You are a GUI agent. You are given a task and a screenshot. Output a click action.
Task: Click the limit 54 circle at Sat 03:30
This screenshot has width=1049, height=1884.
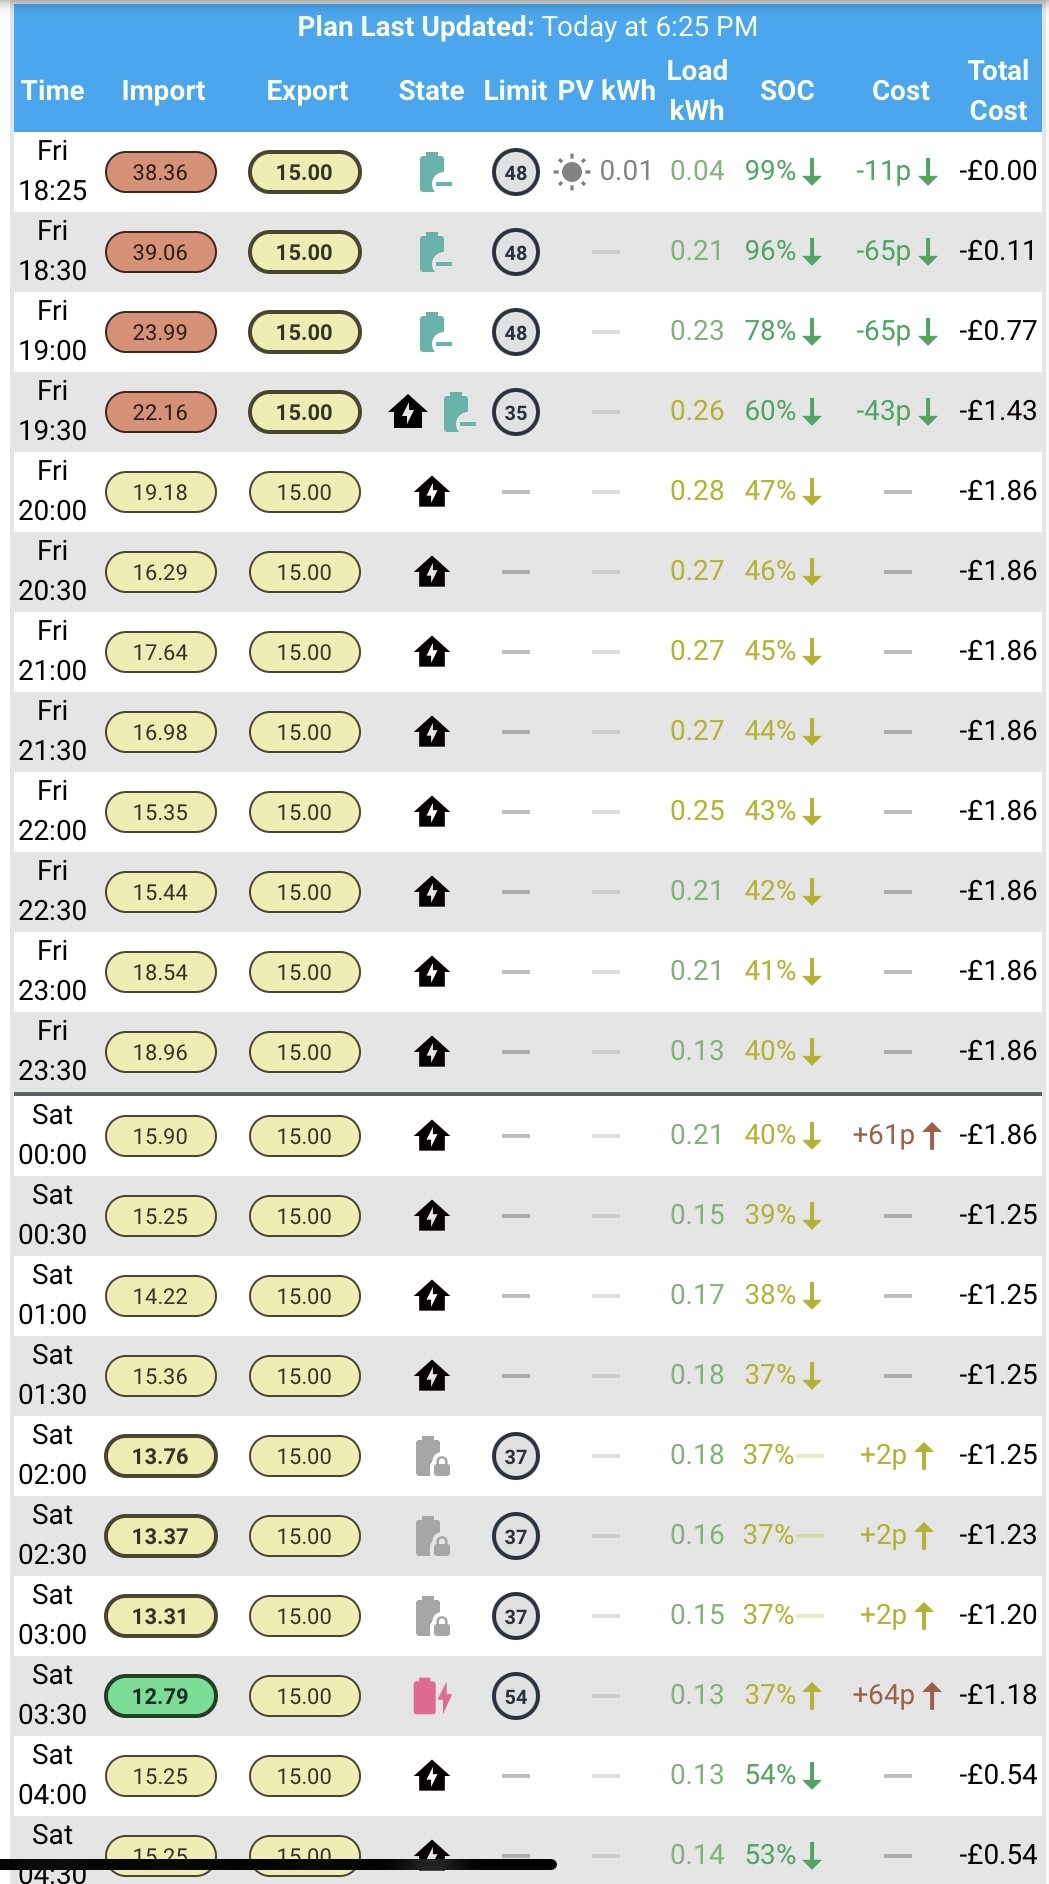tap(516, 1696)
